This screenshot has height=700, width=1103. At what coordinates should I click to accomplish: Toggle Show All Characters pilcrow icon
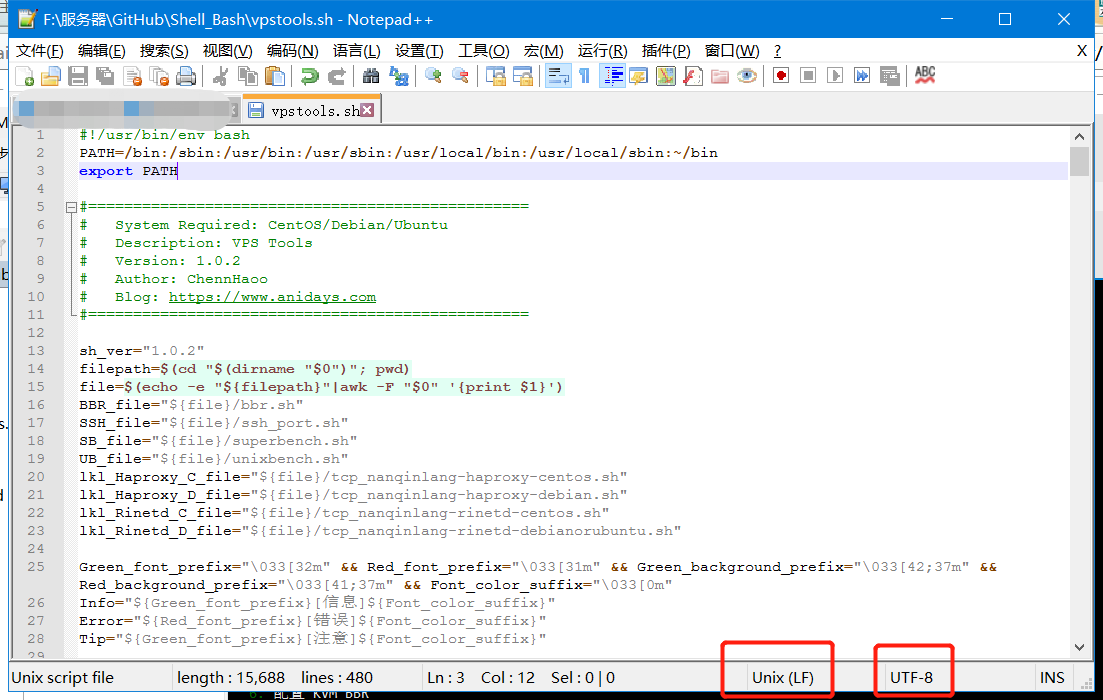[585, 76]
